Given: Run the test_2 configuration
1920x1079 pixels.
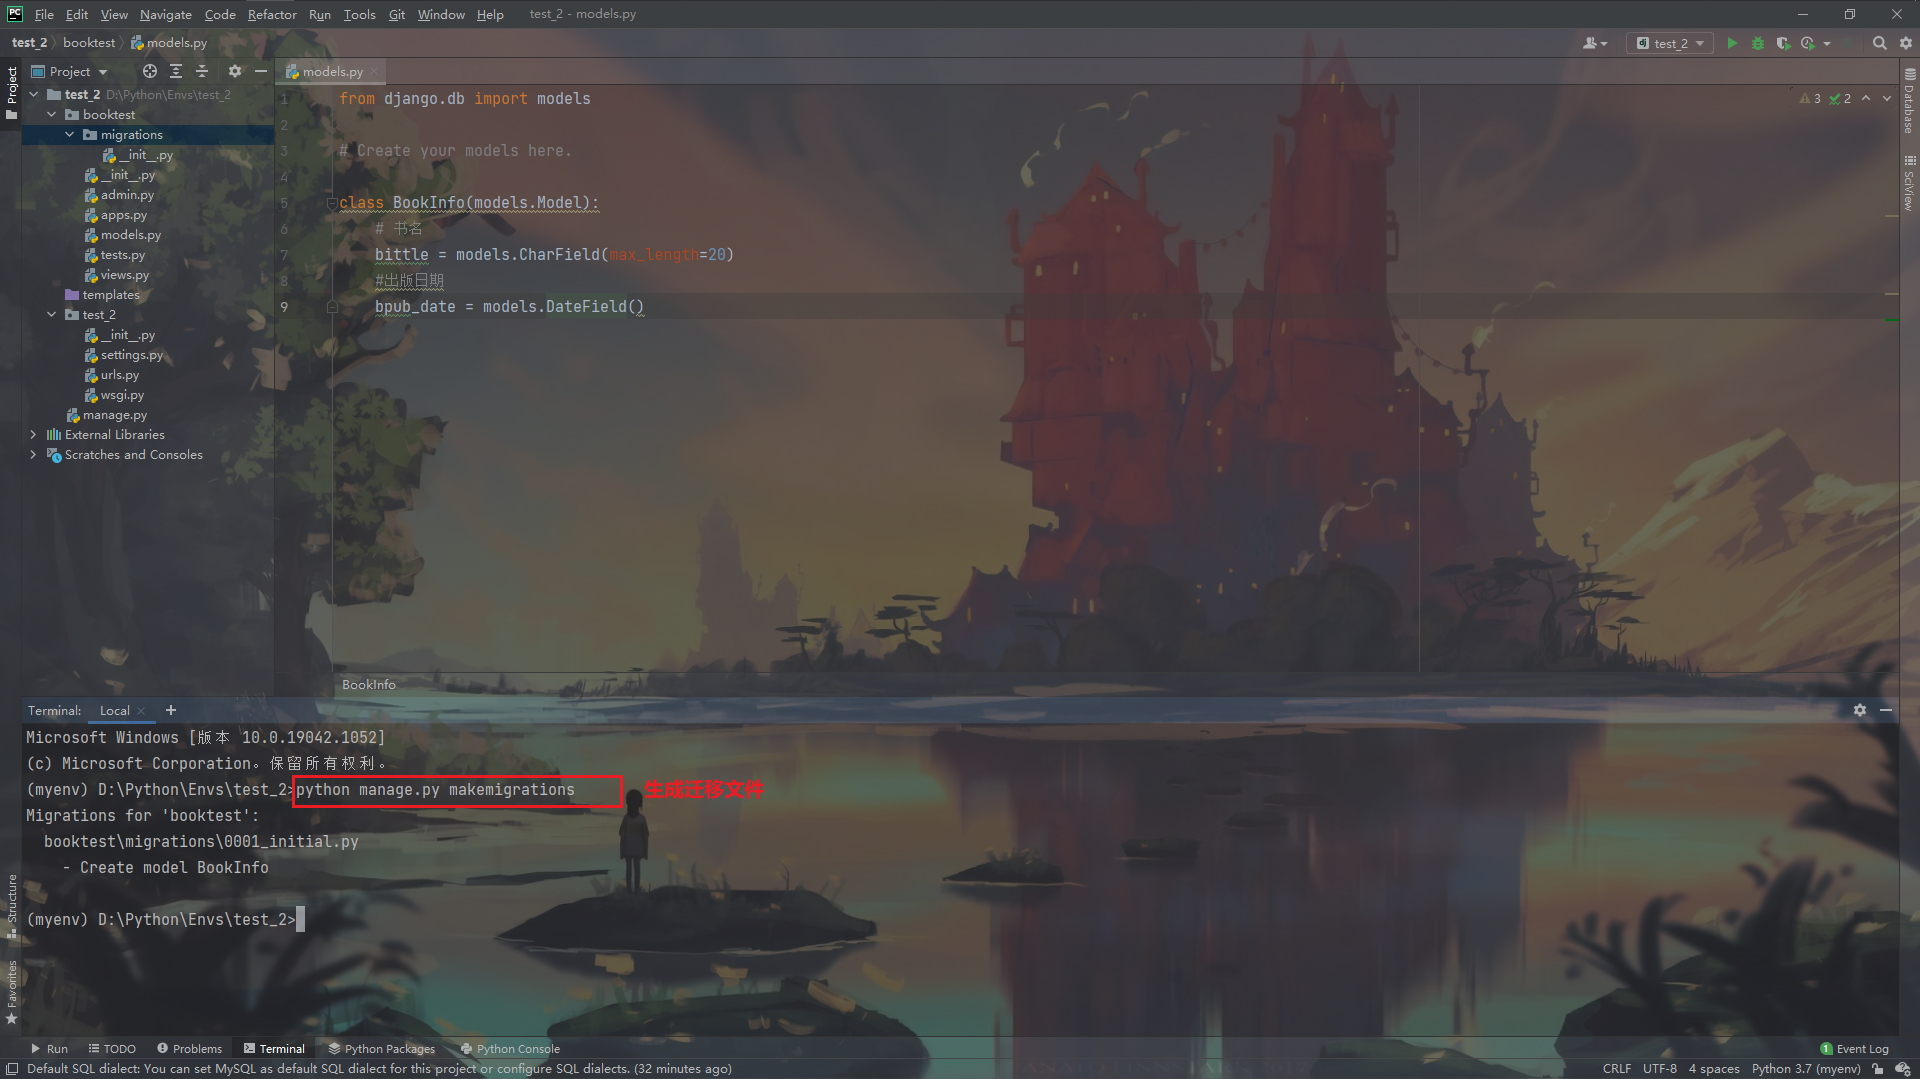Looking at the screenshot, I should tap(1732, 43).
